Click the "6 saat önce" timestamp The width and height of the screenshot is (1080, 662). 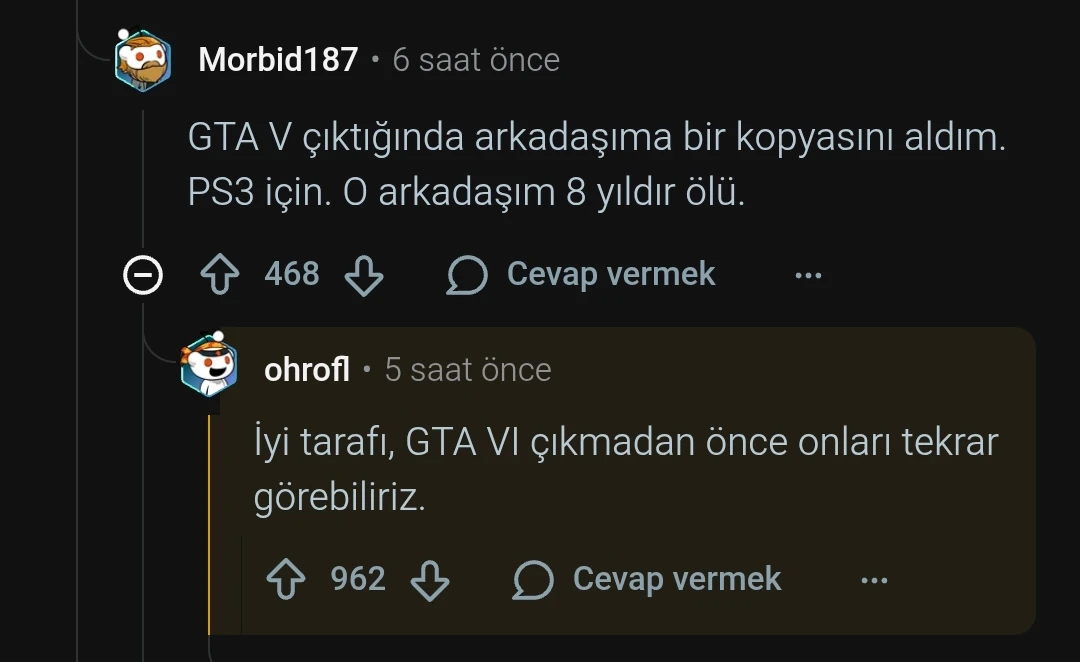click(x=476, y=60)
